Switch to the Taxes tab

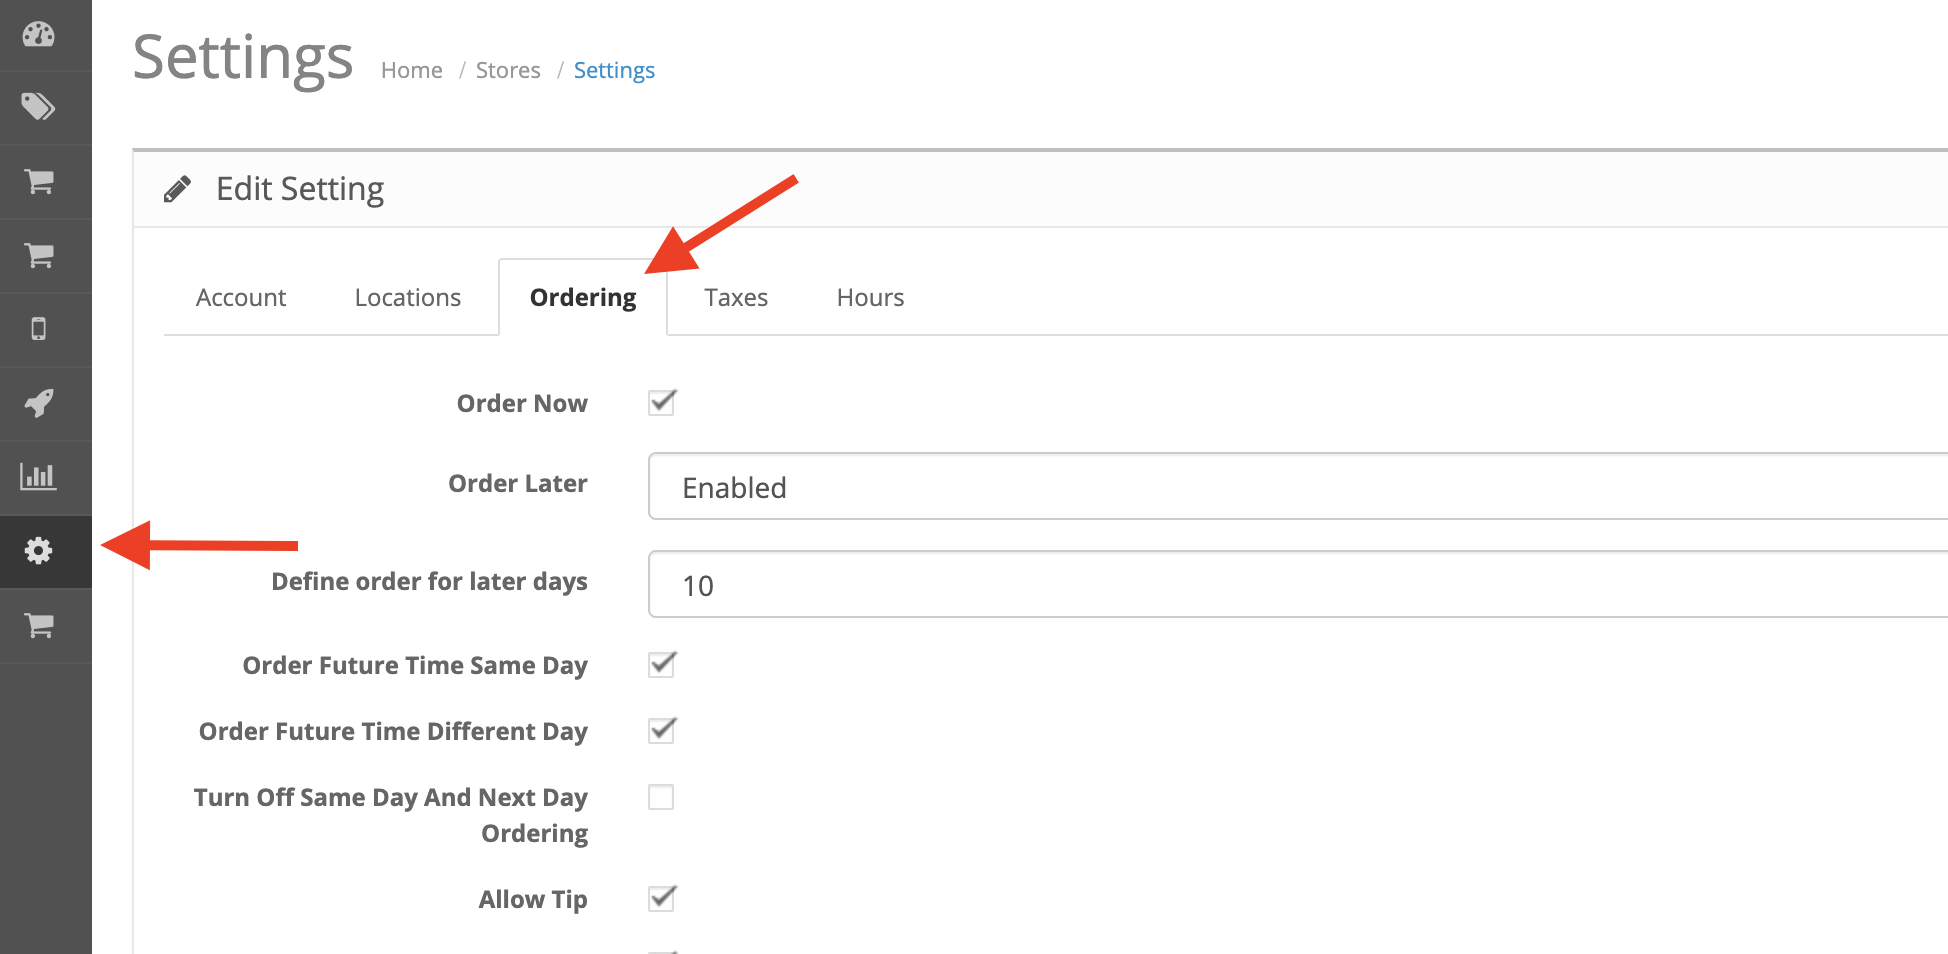pyautogui.click(x=736, y=298)
